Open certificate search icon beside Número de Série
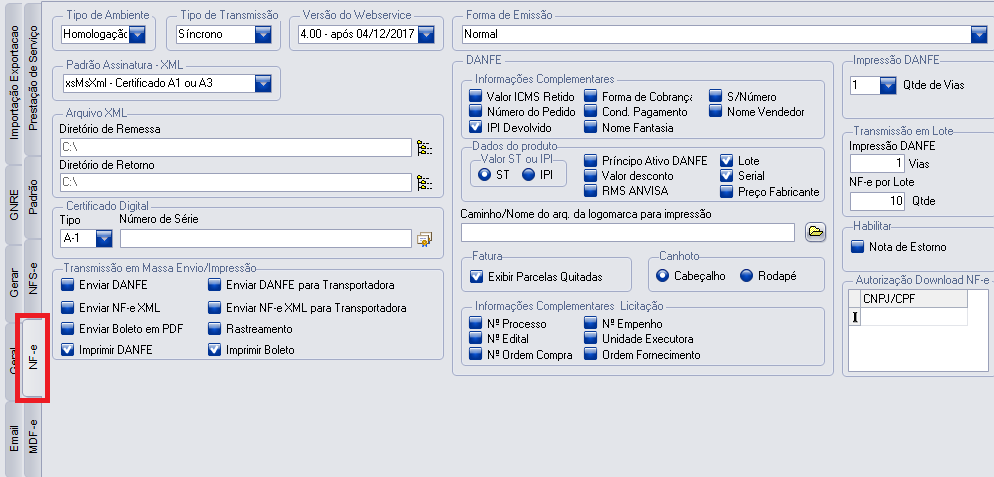 click(425, 238)
